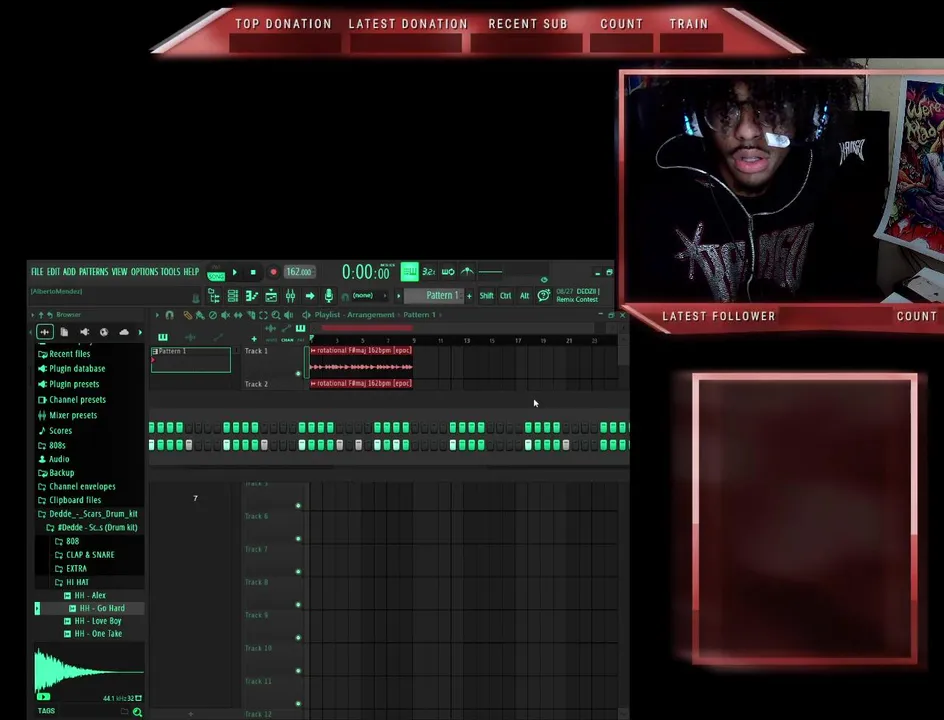Expand the 808s folder in browser
Screen dimensions: 944x720
coord(52,445)
